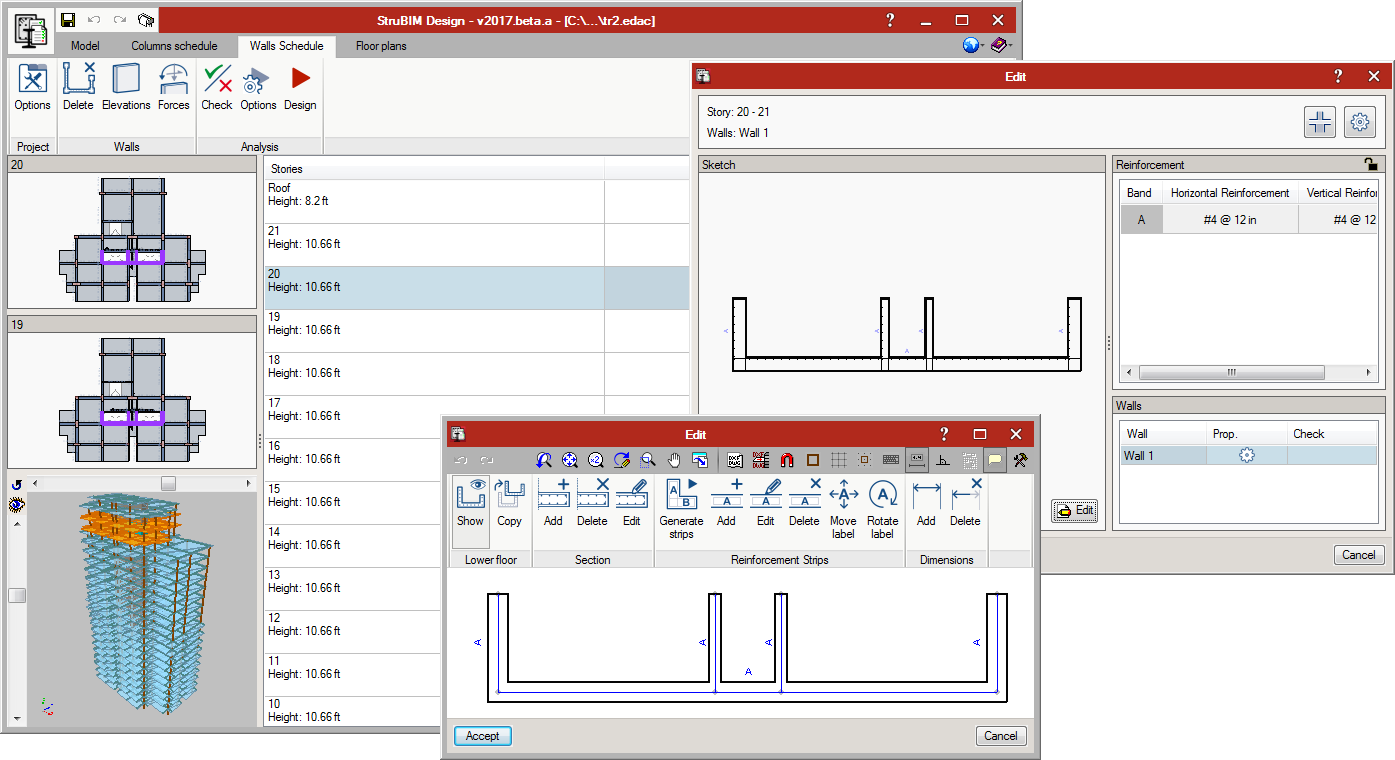
Task: Click the keyboard coordinate entry icon
Action: pos(891,460)
